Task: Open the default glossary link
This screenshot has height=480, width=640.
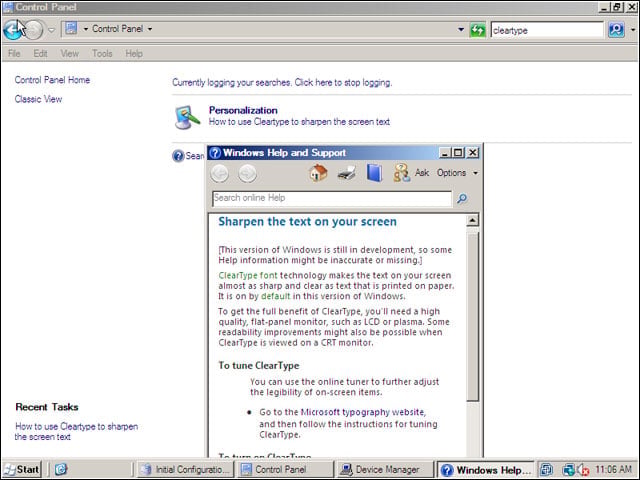Action: click(x=276, y=296)
